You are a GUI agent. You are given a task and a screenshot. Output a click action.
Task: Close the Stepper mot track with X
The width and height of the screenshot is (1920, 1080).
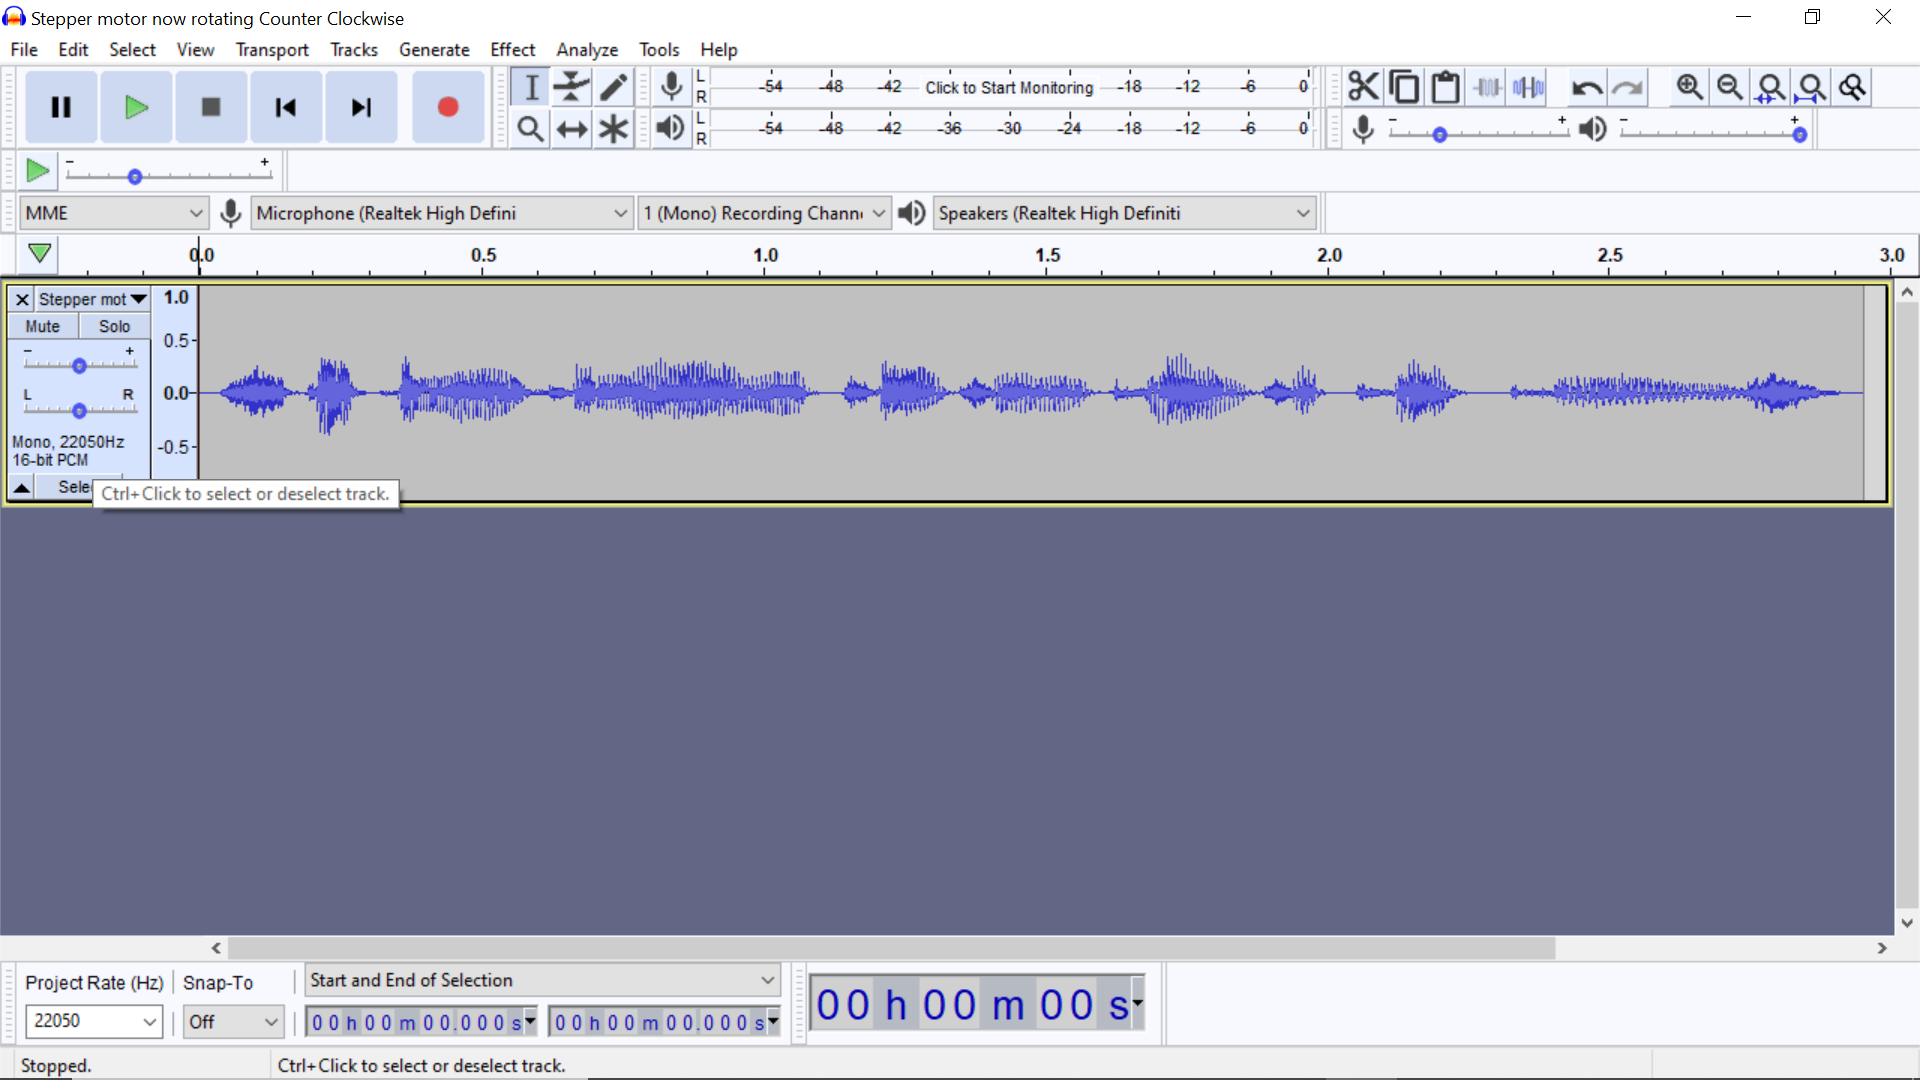click(22, 299)
